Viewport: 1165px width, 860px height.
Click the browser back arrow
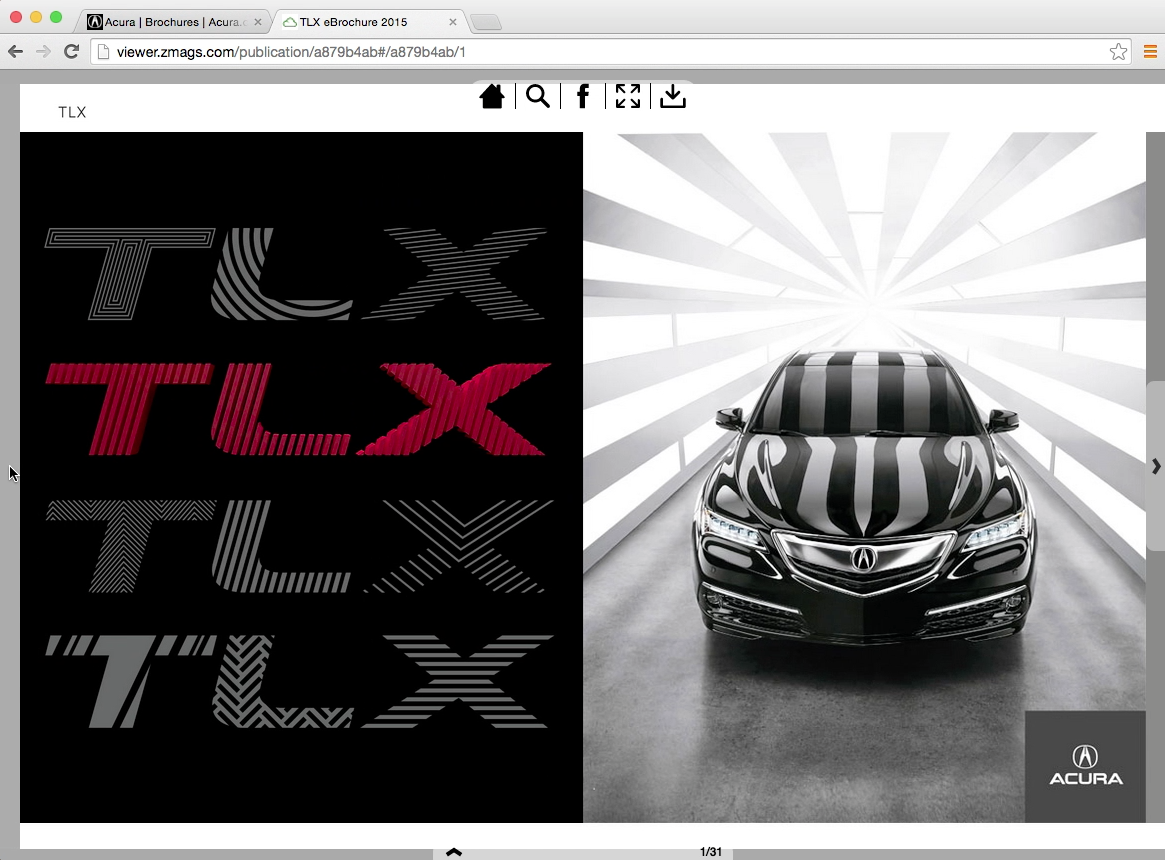[x=15, y=51]
